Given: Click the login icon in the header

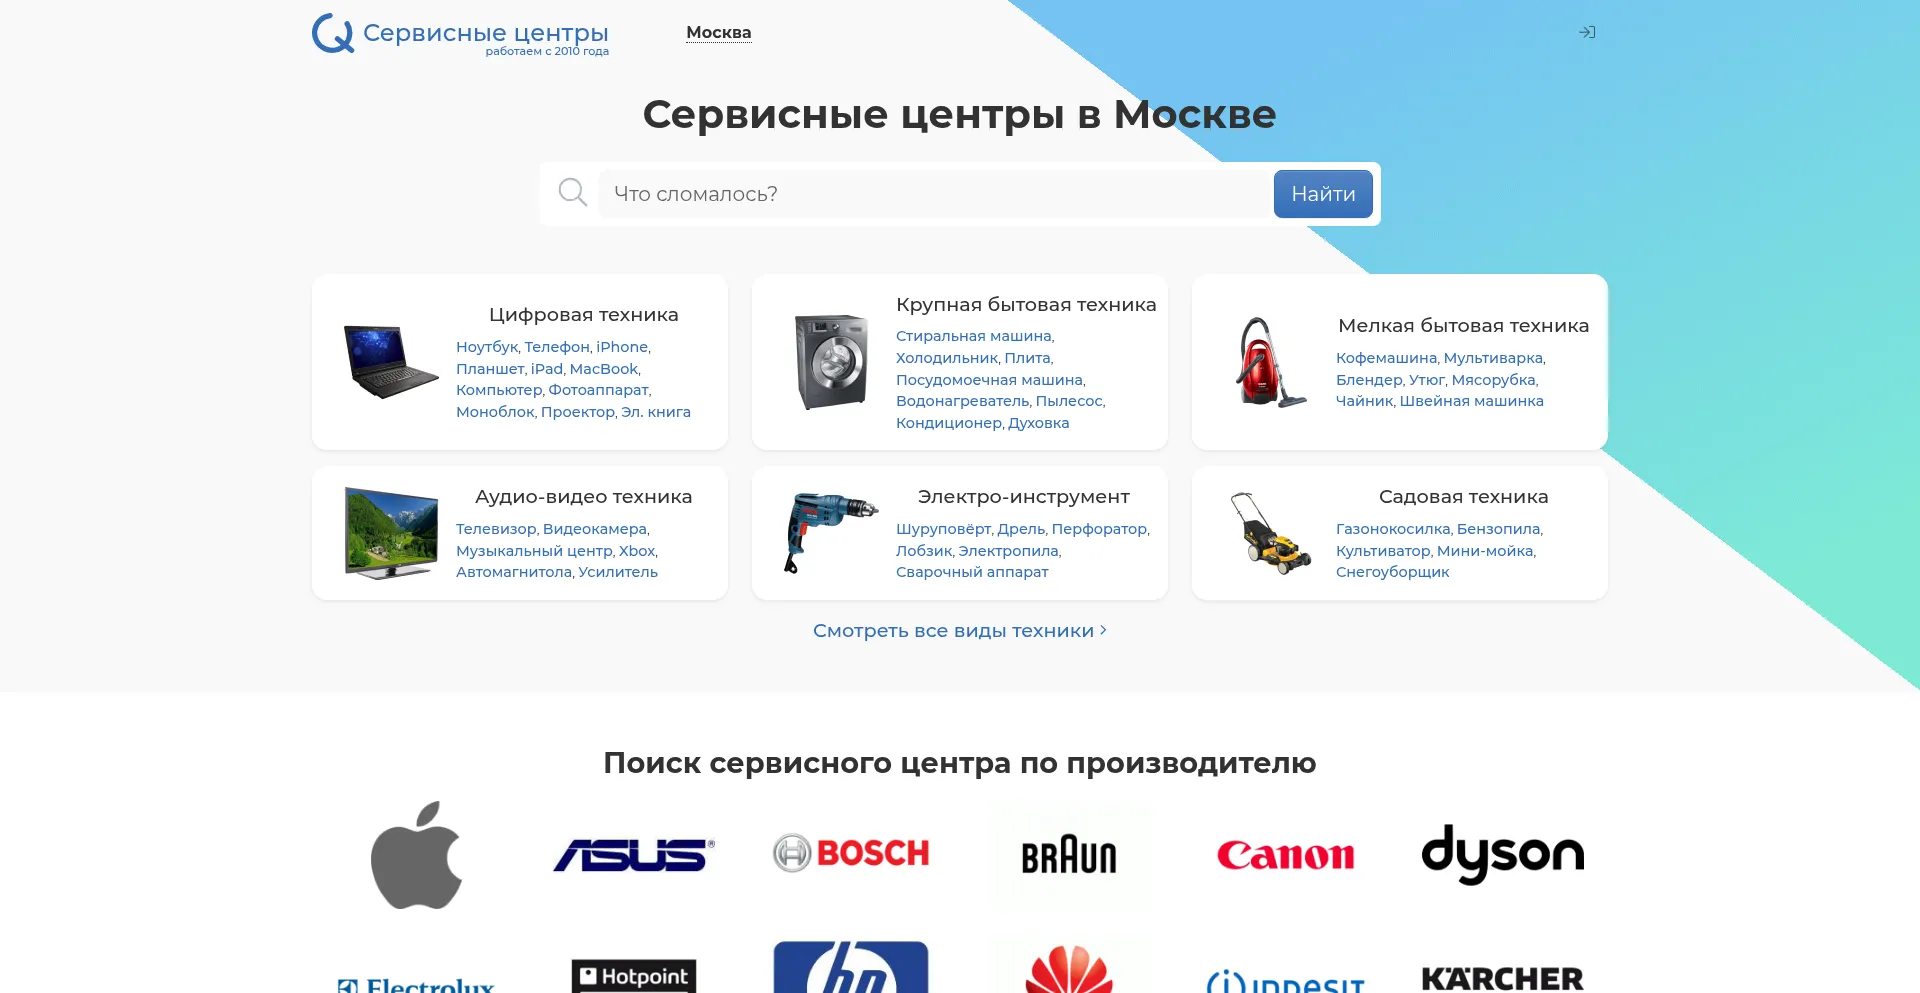Looking at the screenshot, I should click(1587, 33).
